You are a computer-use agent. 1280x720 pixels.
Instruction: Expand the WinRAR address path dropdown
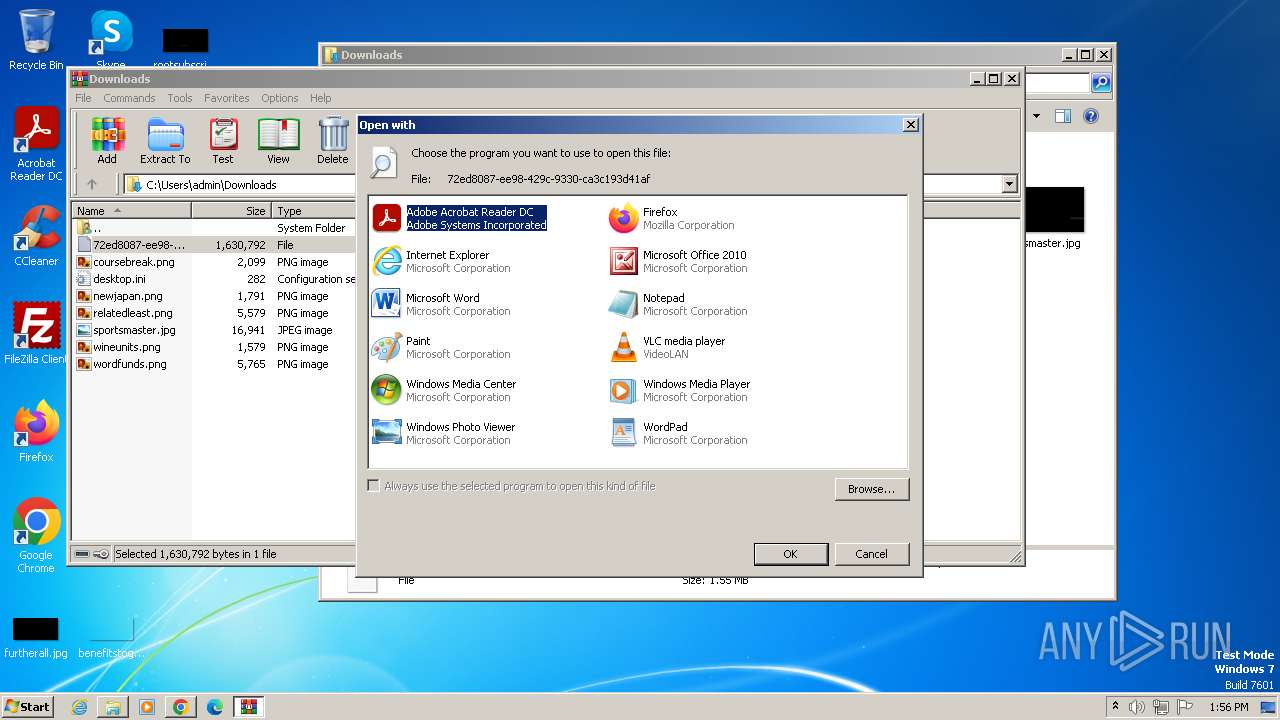(1009, 184)
